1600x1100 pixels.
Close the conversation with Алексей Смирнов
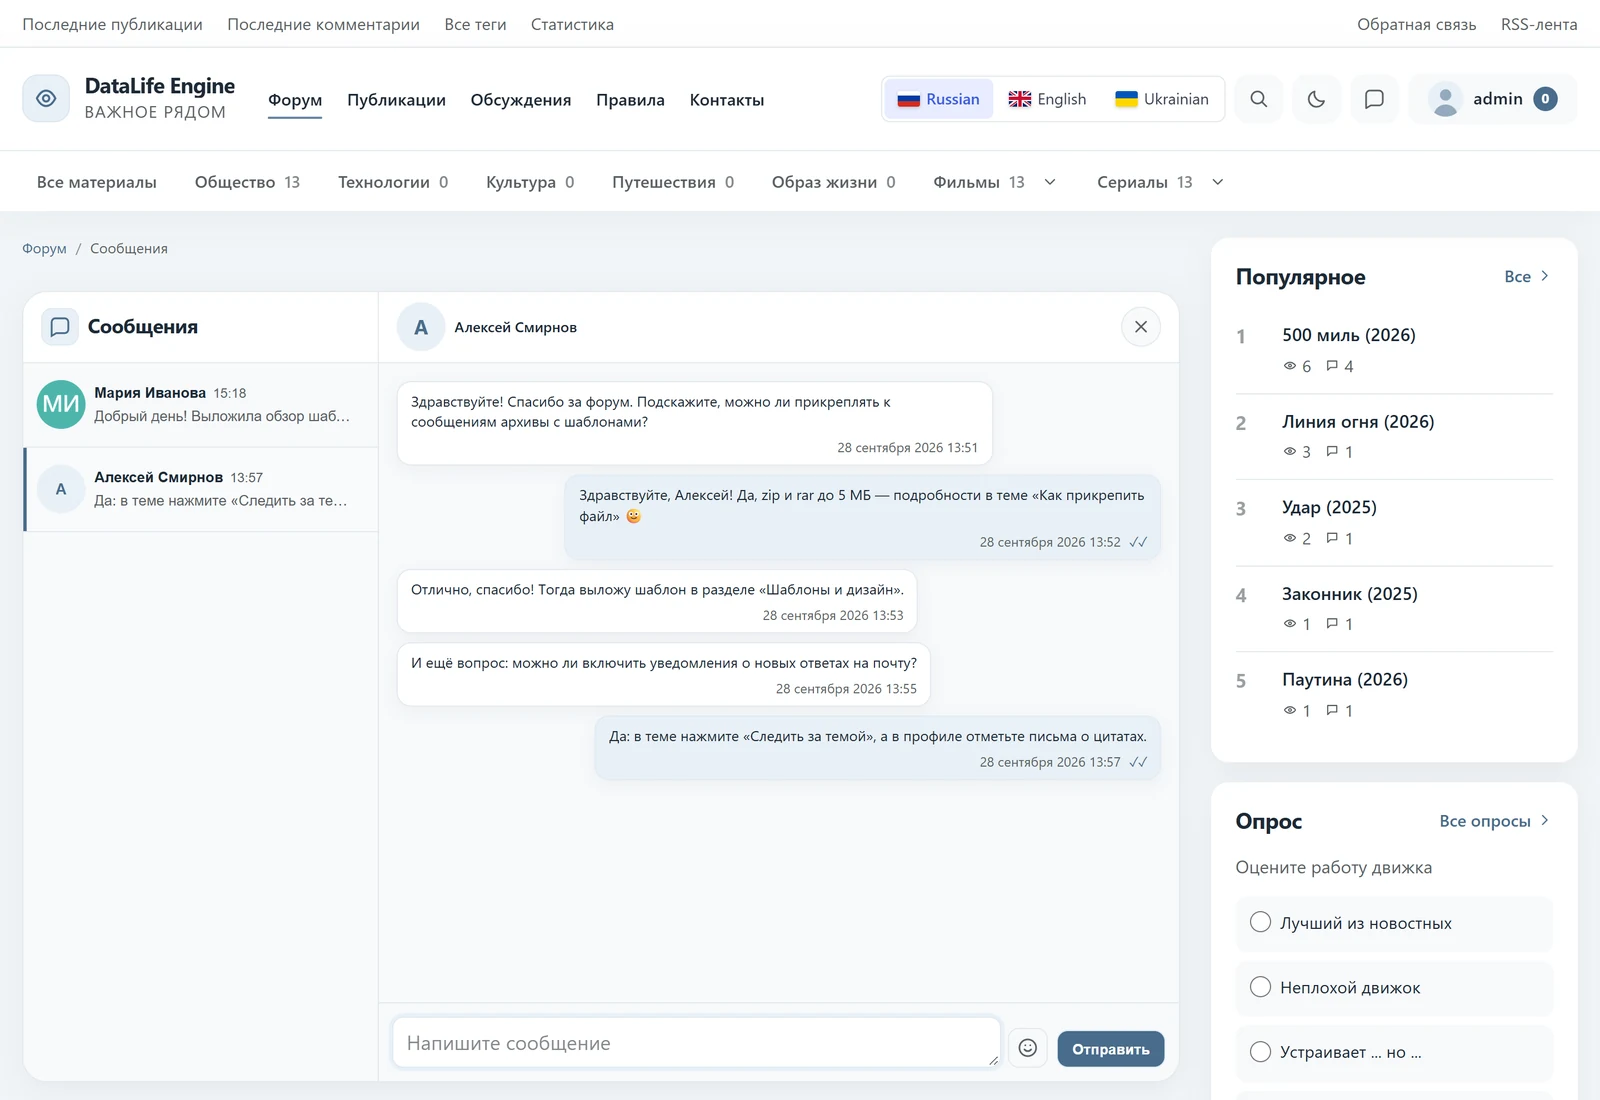tap(1141, 327)
